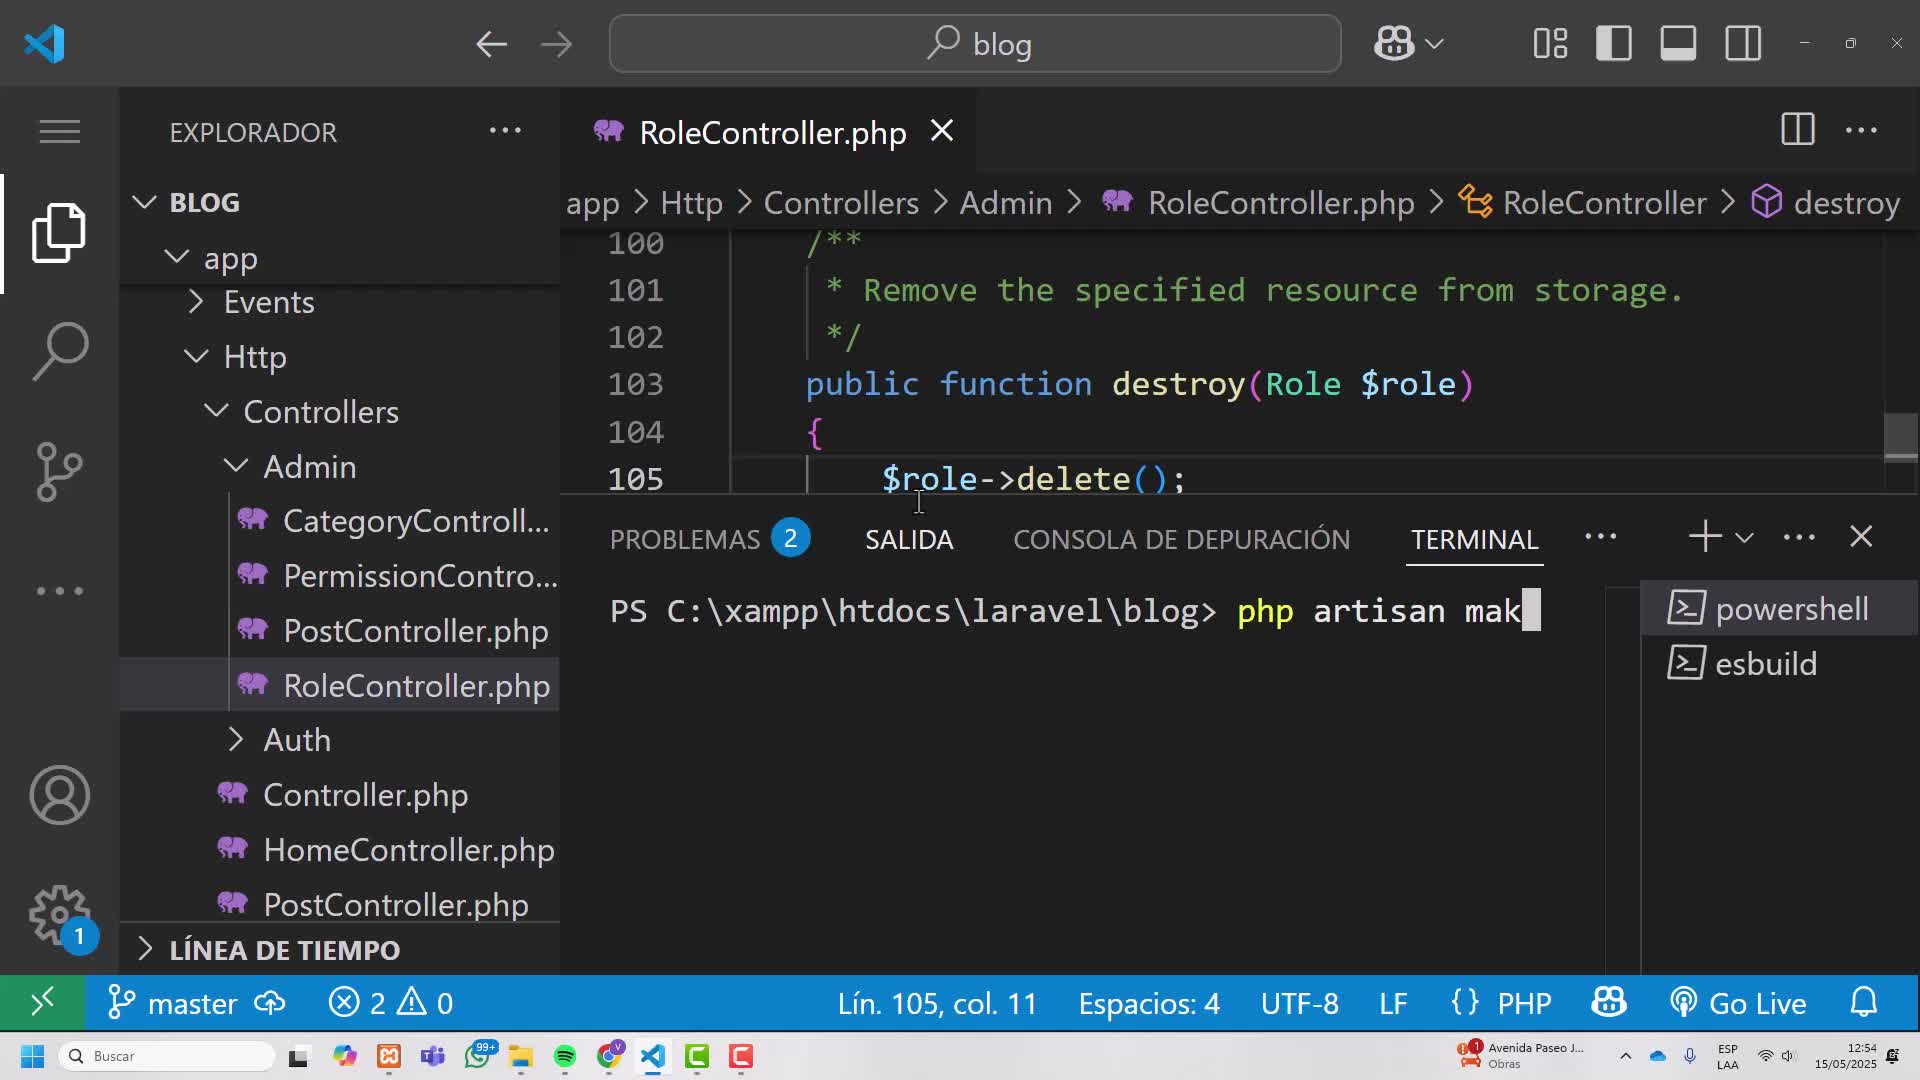Publish changes with cloud sync icon
This screenshot has width=1920, height=1080.
270,1002
